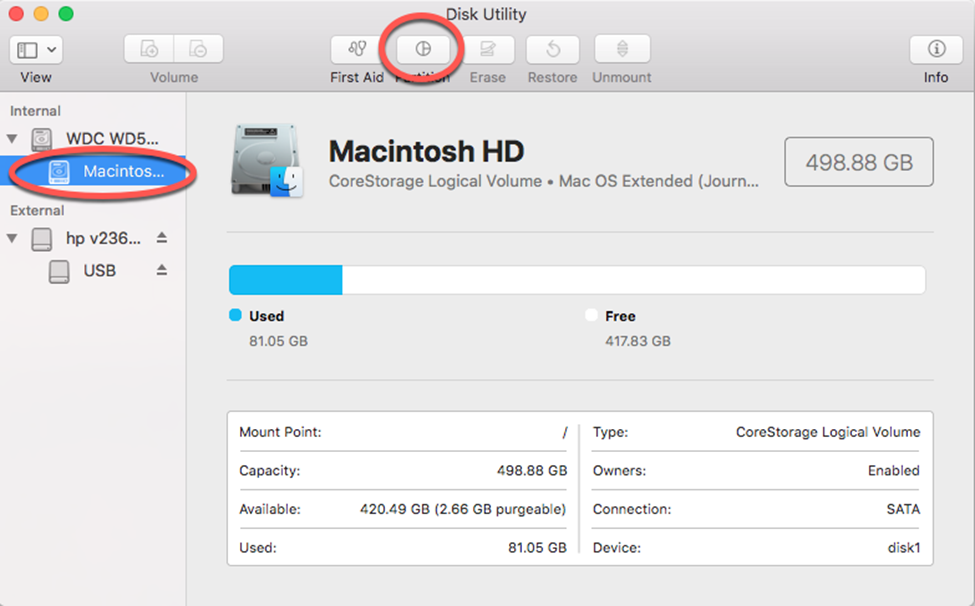This screenshot has width=975, height=606.
Task: Collapse the WDC WD5 disk tree
Action: (12, 138)
